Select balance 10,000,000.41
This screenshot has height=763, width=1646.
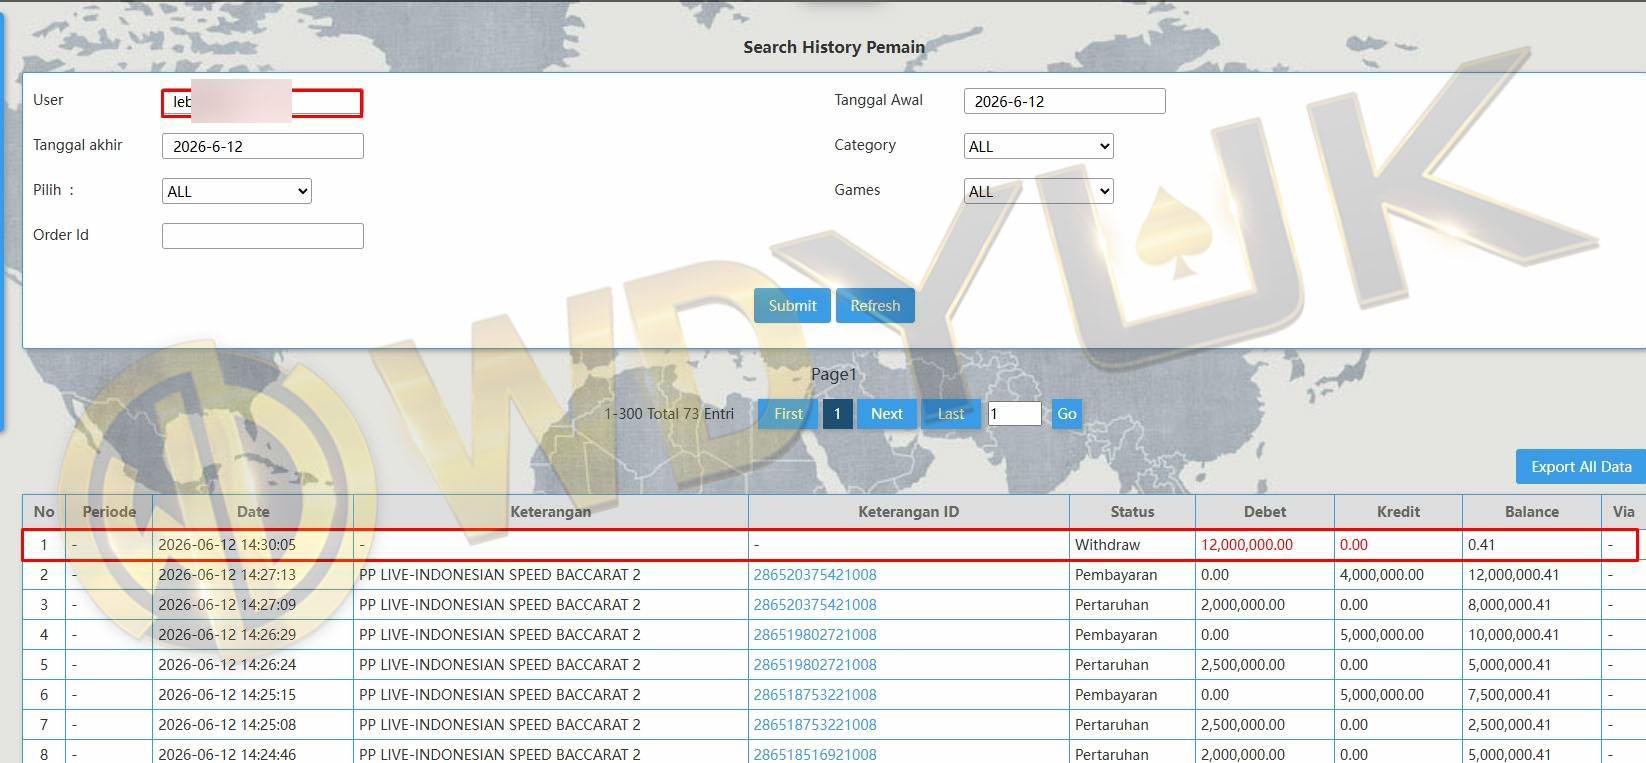coord(1514,635)
